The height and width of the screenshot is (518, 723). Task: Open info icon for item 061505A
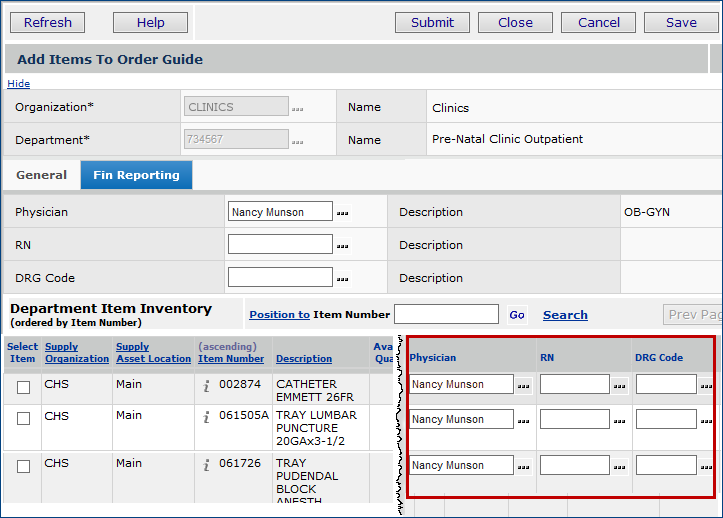[x=206, y=417]
